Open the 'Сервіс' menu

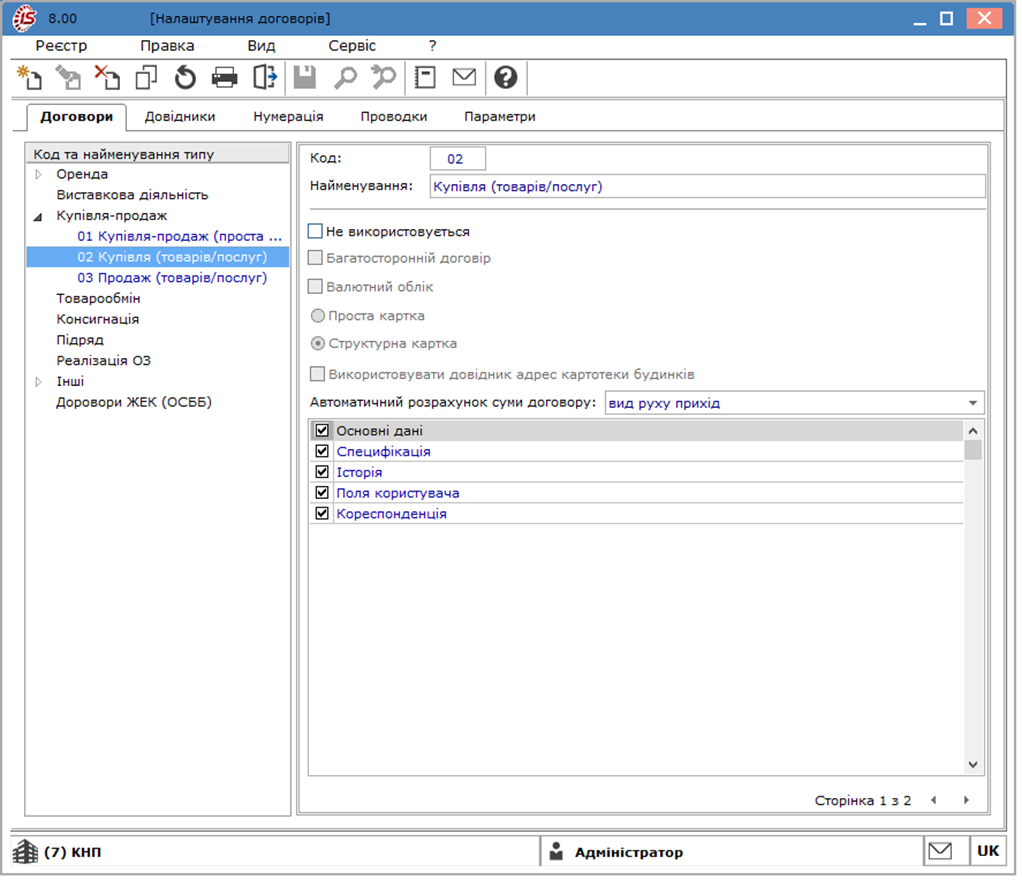click(352, 46)
